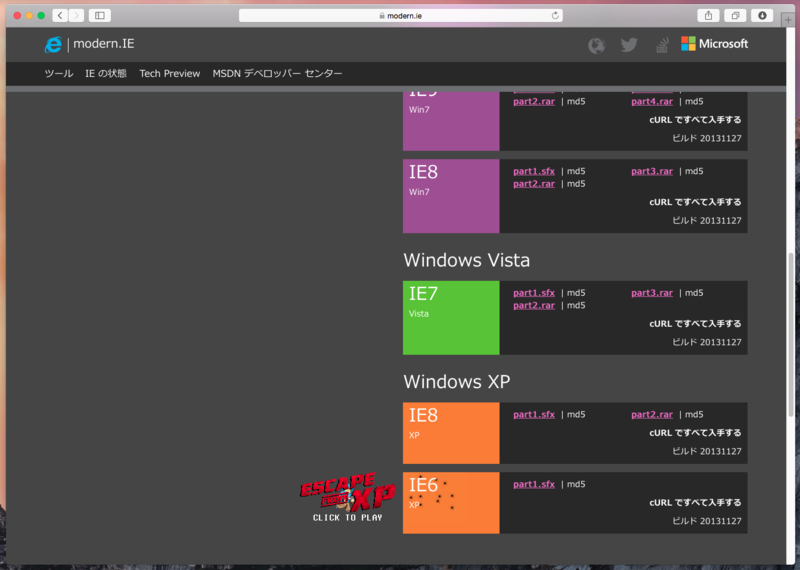
Task: Download part1.sfx for IE8 XP
Action: coord(534,414)
